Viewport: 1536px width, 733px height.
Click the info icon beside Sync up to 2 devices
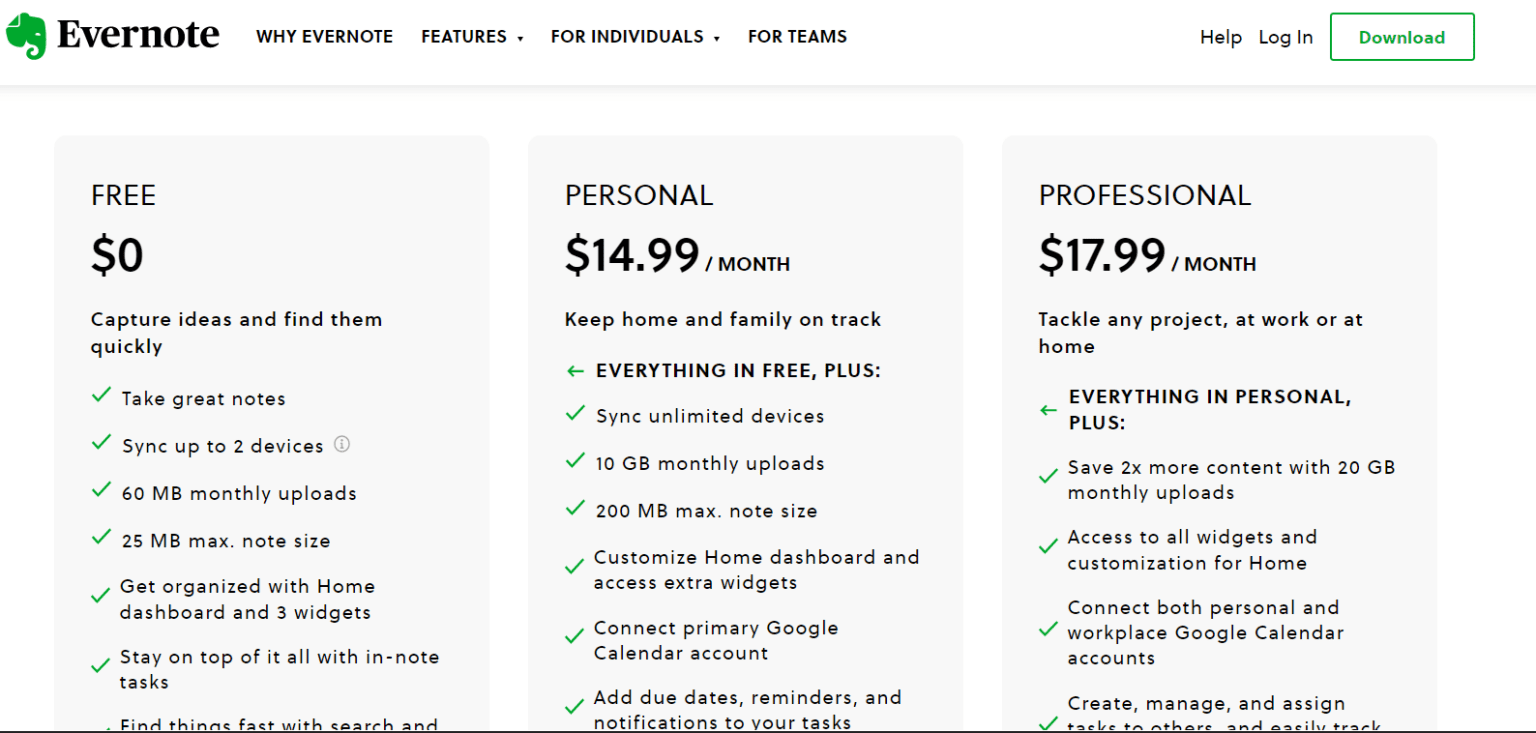pos(342,444)
